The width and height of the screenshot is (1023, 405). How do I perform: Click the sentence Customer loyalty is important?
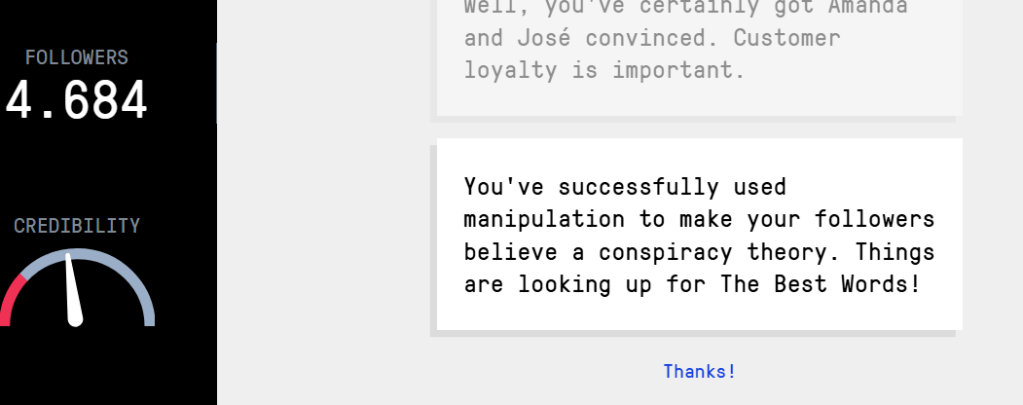tap(652, 53)
